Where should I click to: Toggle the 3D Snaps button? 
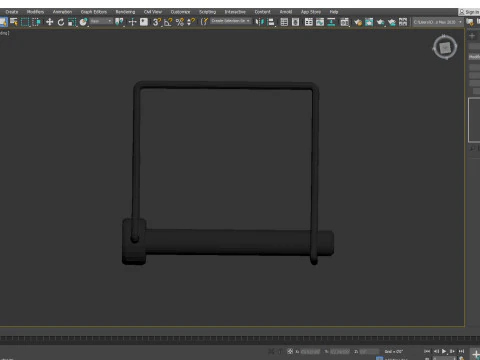pyautogui.click(x=157, y=22)
